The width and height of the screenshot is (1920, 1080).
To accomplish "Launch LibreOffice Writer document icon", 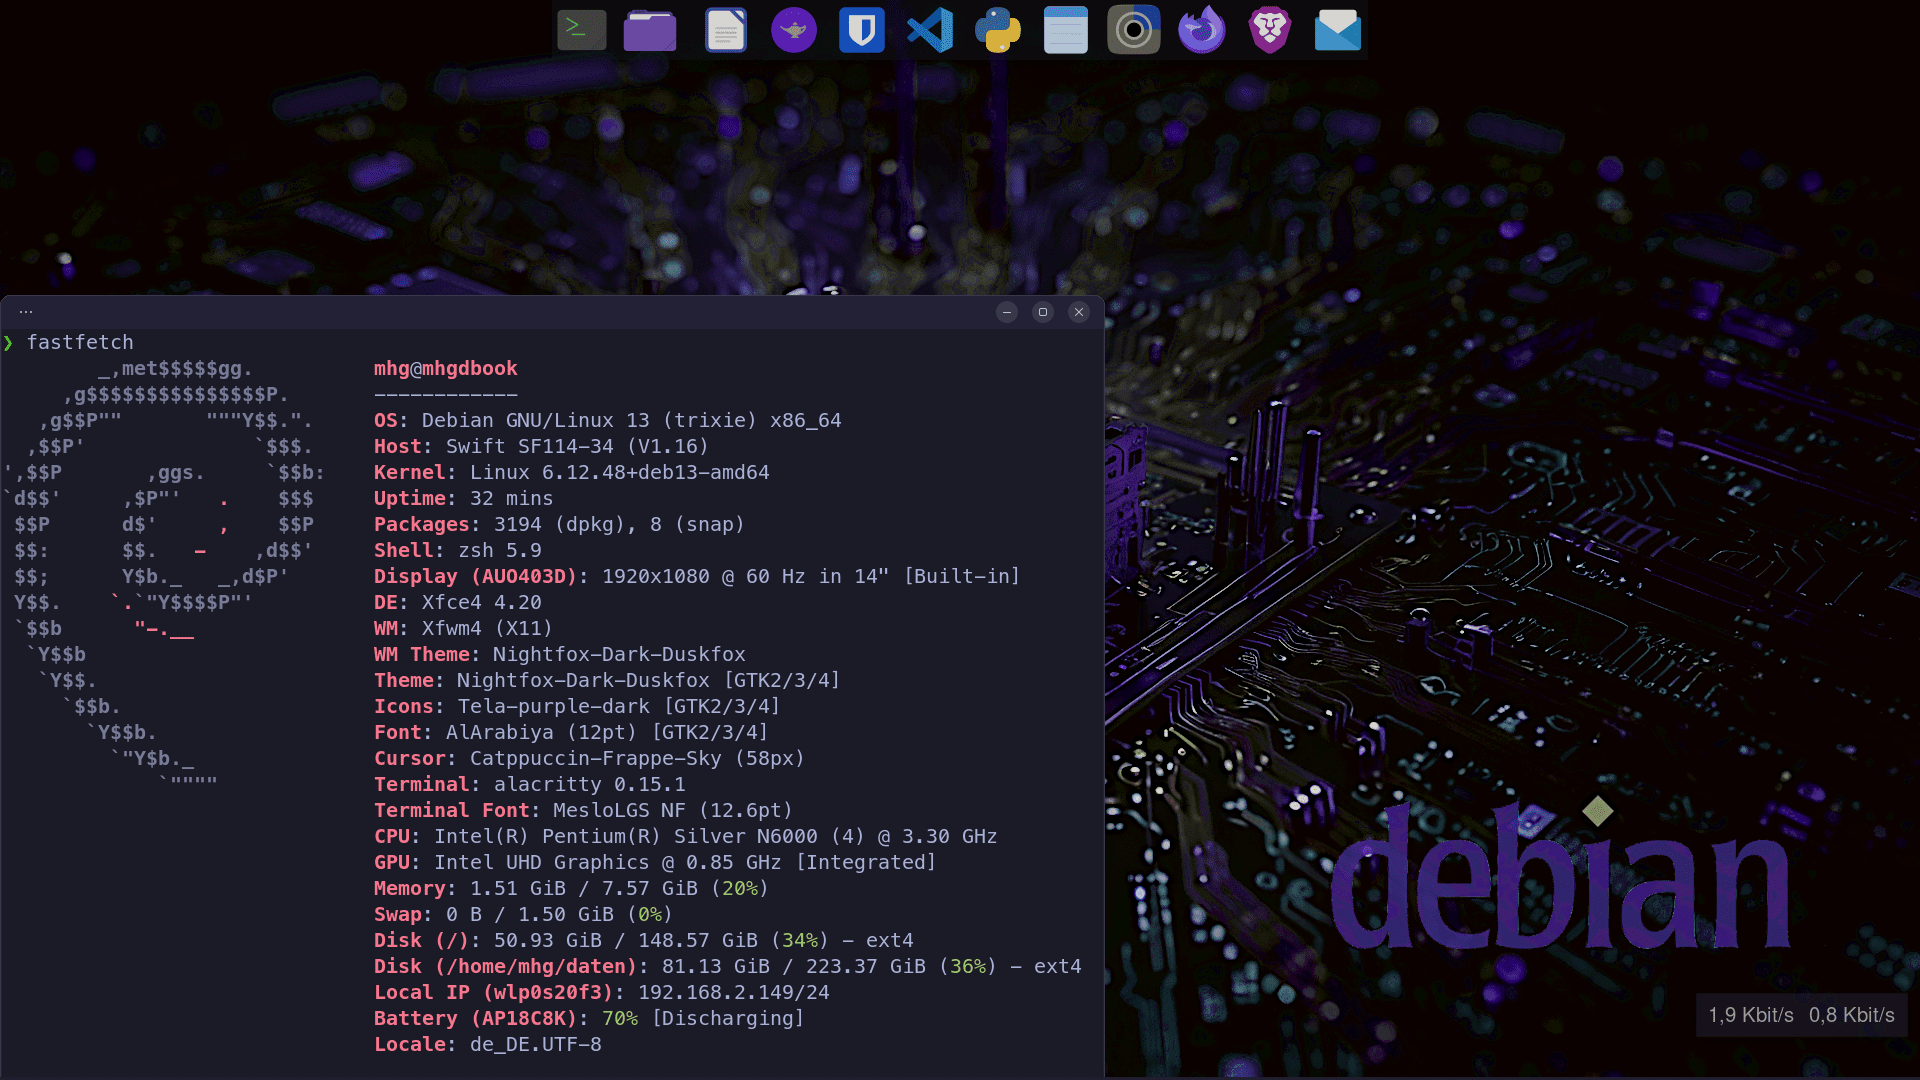I will click(x=726, y=30).
